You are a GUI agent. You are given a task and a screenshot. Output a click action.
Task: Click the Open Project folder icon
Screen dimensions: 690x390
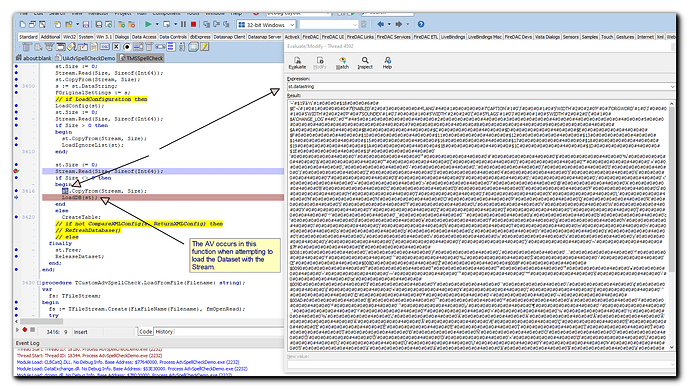(x=69, y=24)
